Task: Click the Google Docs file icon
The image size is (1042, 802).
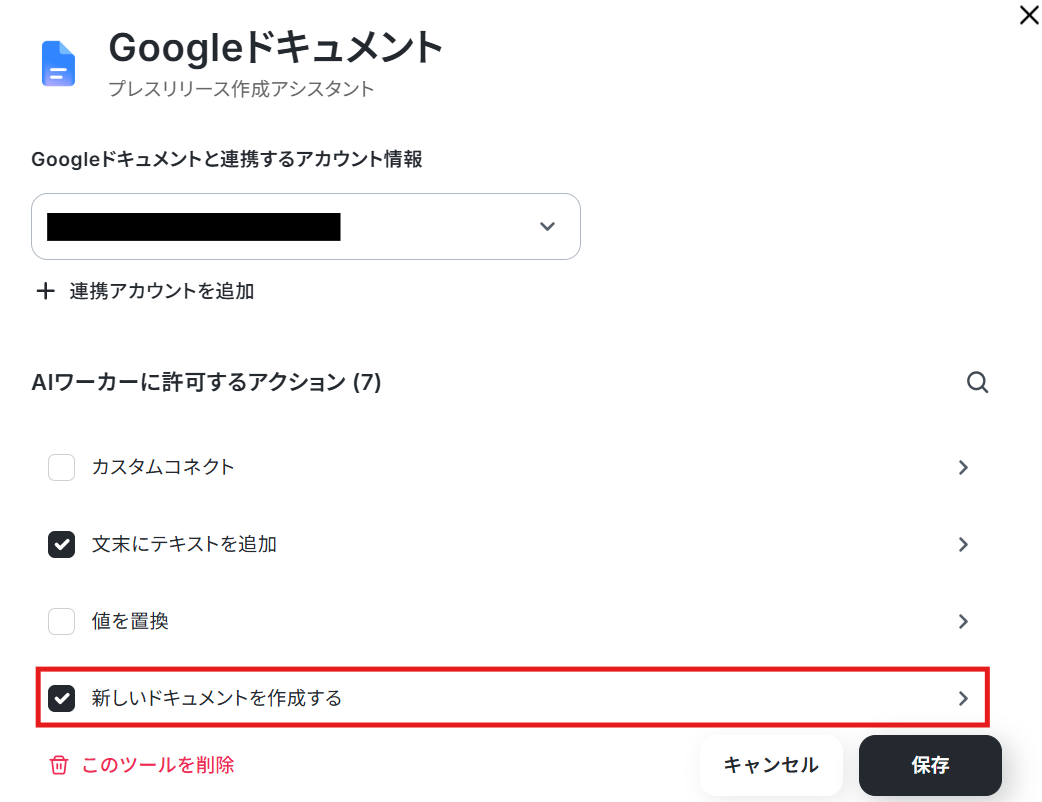Action: click(x=58, y=63)
